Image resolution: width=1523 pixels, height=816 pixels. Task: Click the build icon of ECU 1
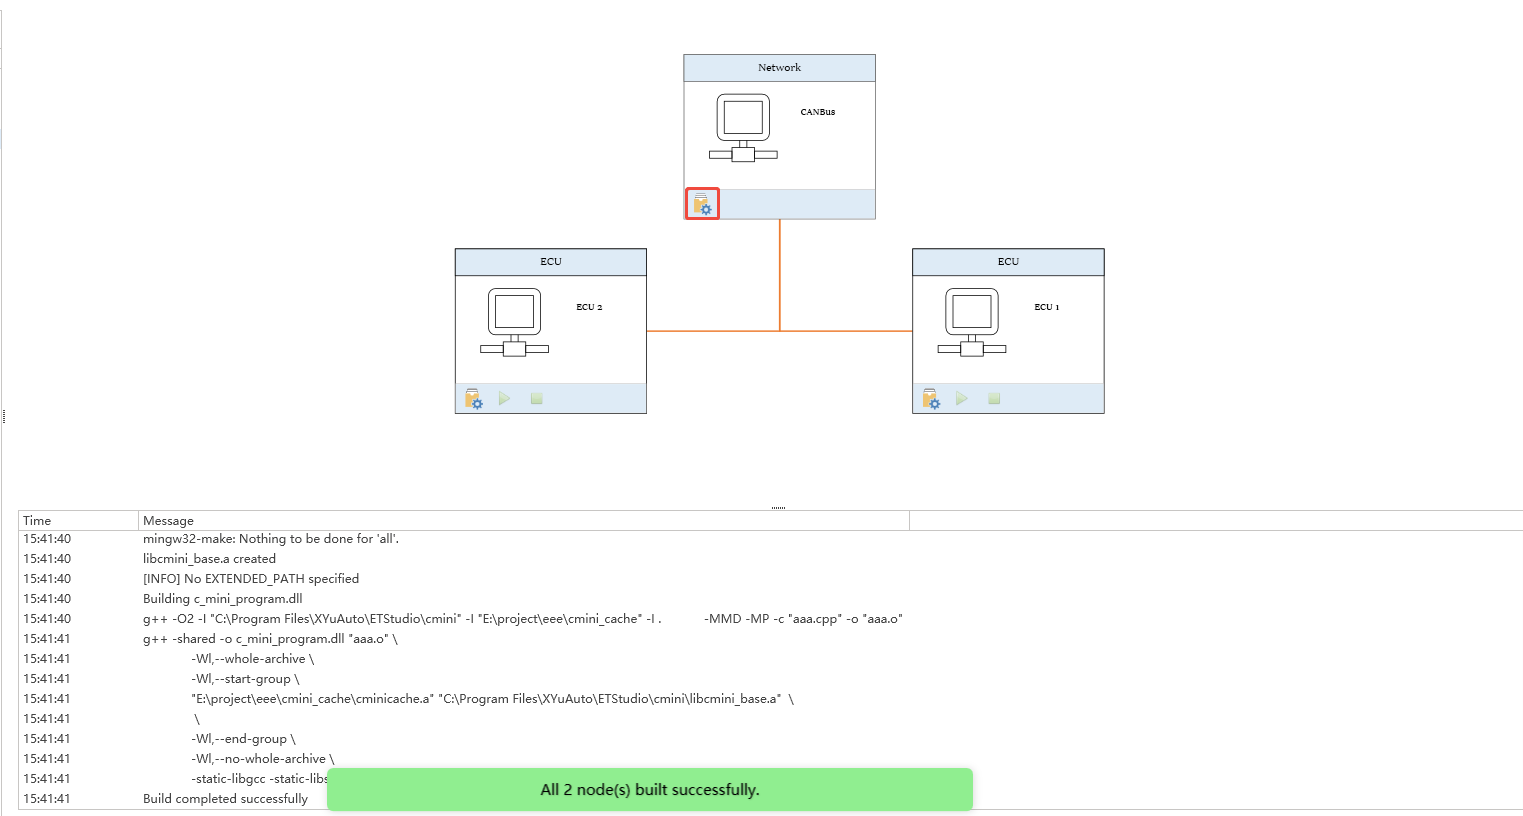(931, 399)
